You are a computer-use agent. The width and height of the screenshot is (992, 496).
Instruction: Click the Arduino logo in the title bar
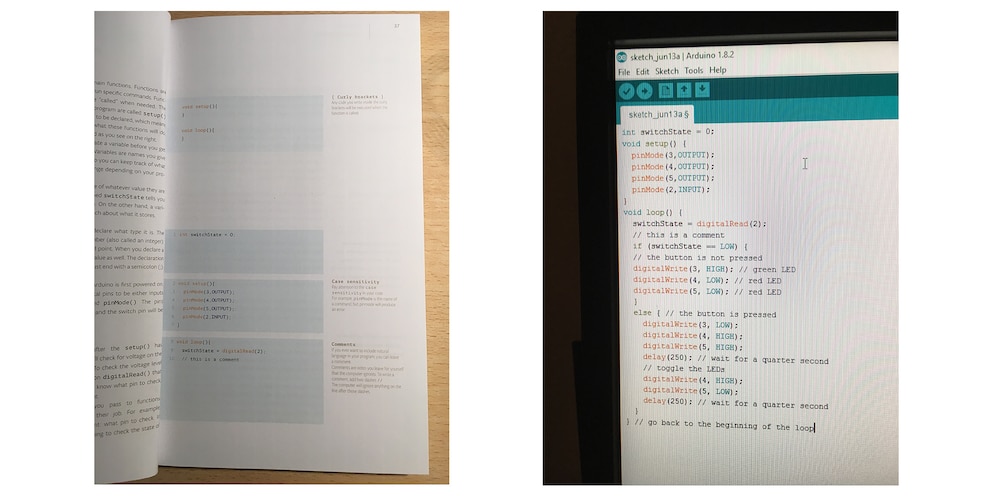(621, 56)
